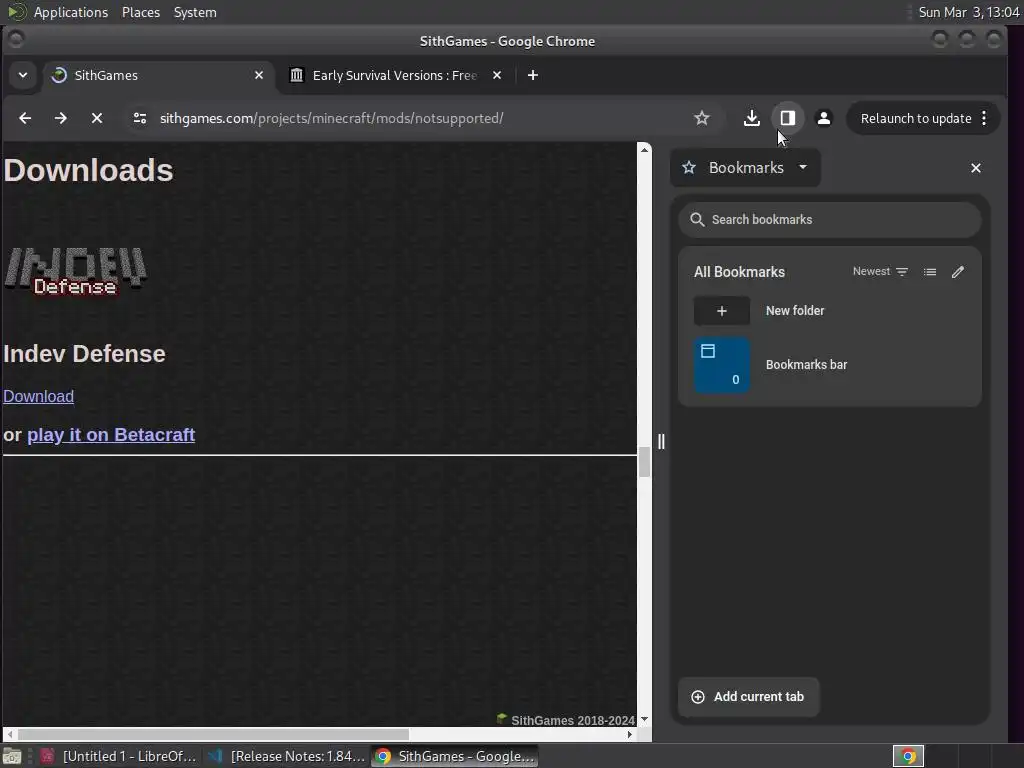This screenshot has height=768, width=1024.
Task: Switch bookmarks to list view icon
Action: pos(930,272)
